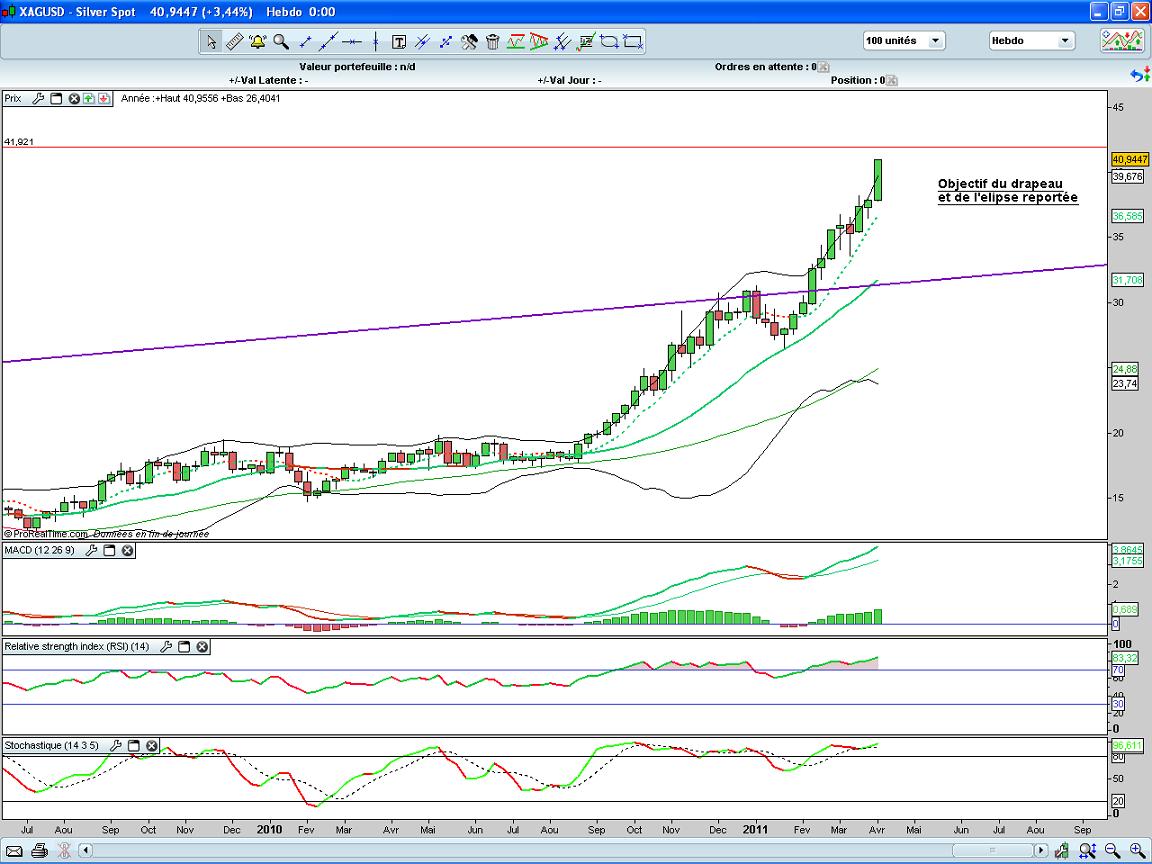Close the MACD indicator panel
Image resolution: width=1152 pixels, height=864 pixels.
[127, 551]
